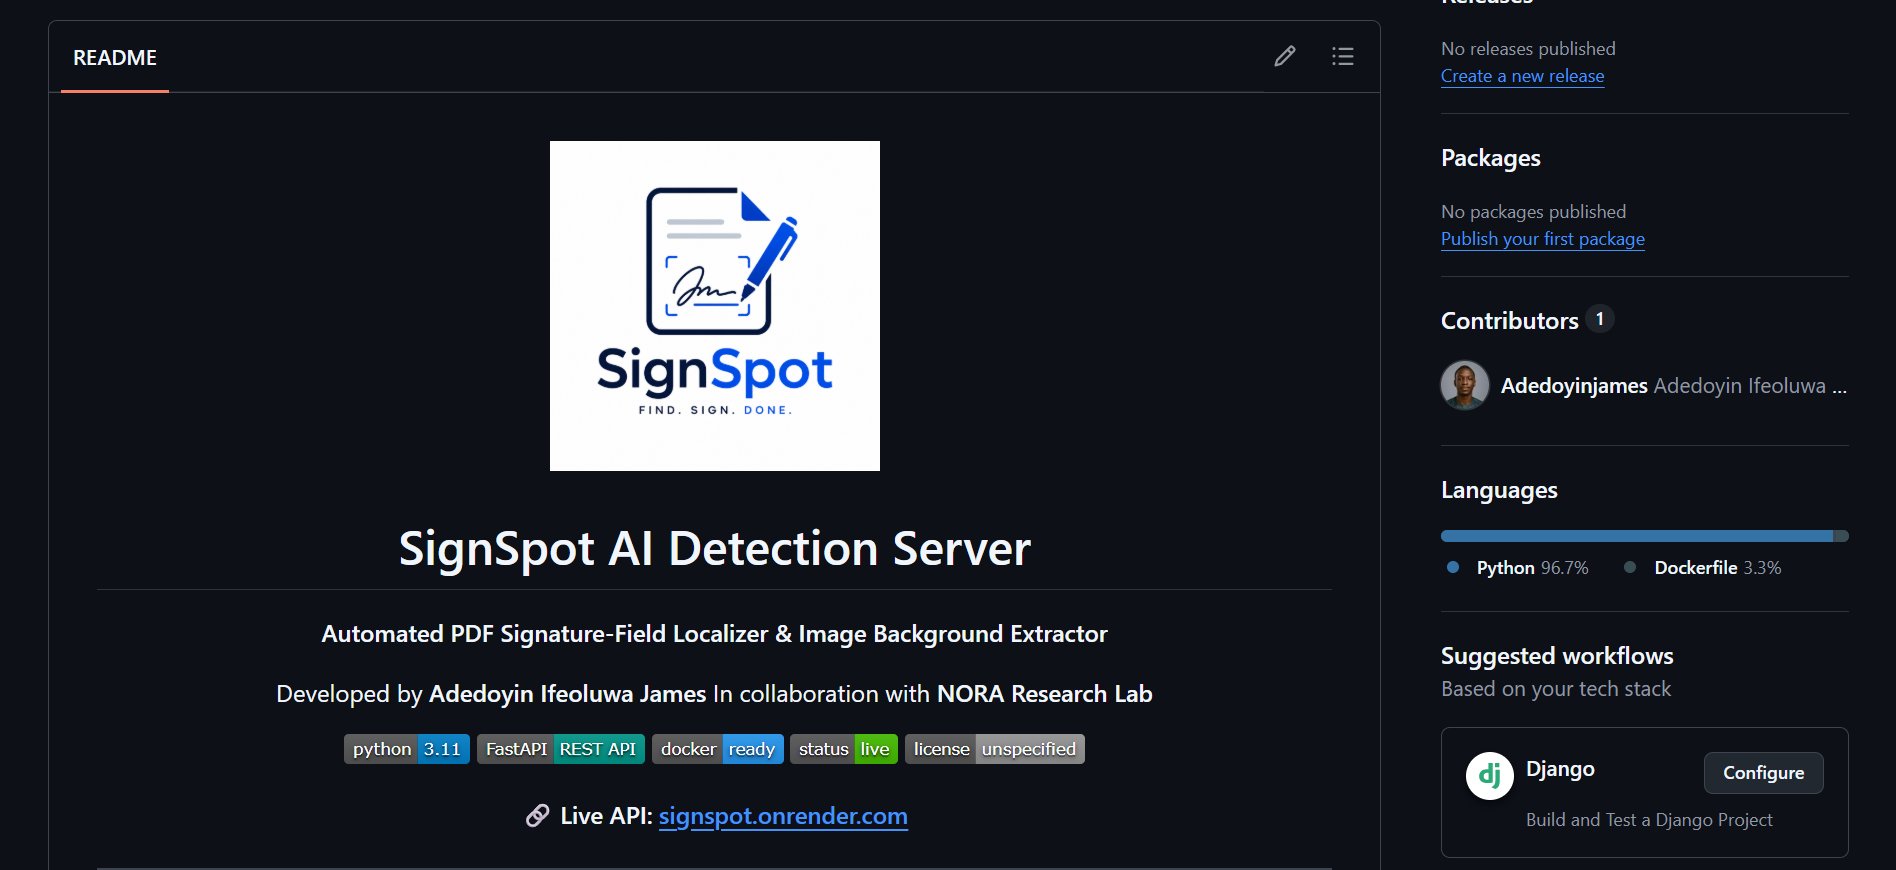Click the Dockerfile gray color dot

1630,567
